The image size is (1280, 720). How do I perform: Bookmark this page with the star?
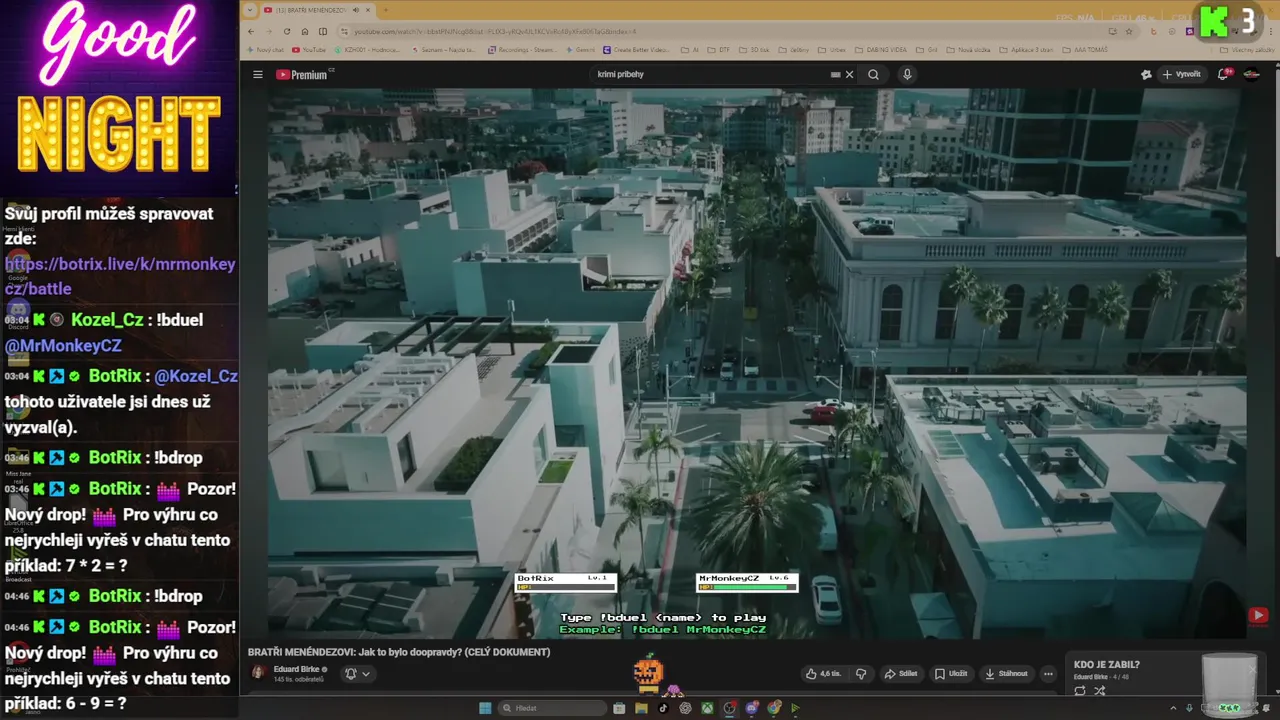click(1129, 31)
